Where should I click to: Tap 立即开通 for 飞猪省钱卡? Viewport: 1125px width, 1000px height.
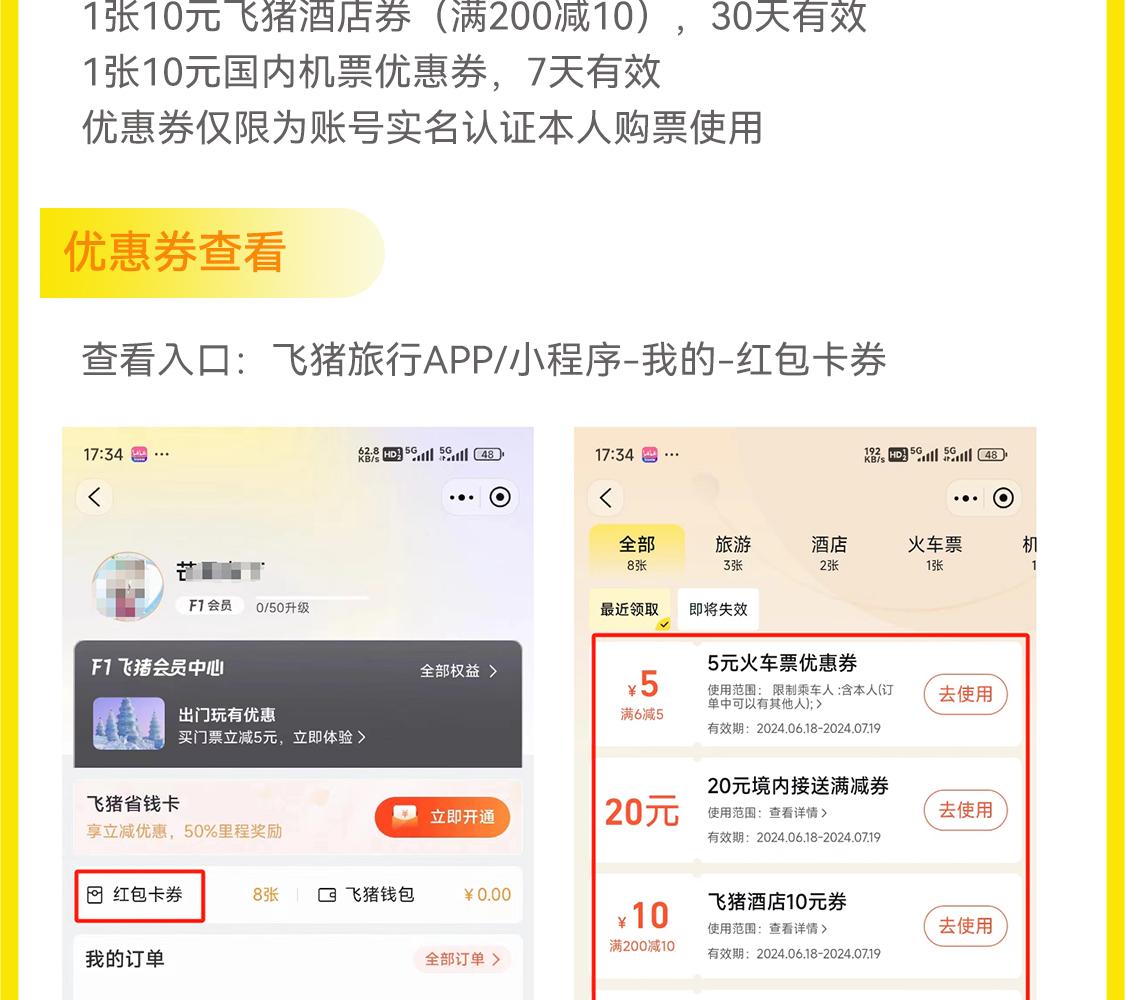click(x=443, y=817)
